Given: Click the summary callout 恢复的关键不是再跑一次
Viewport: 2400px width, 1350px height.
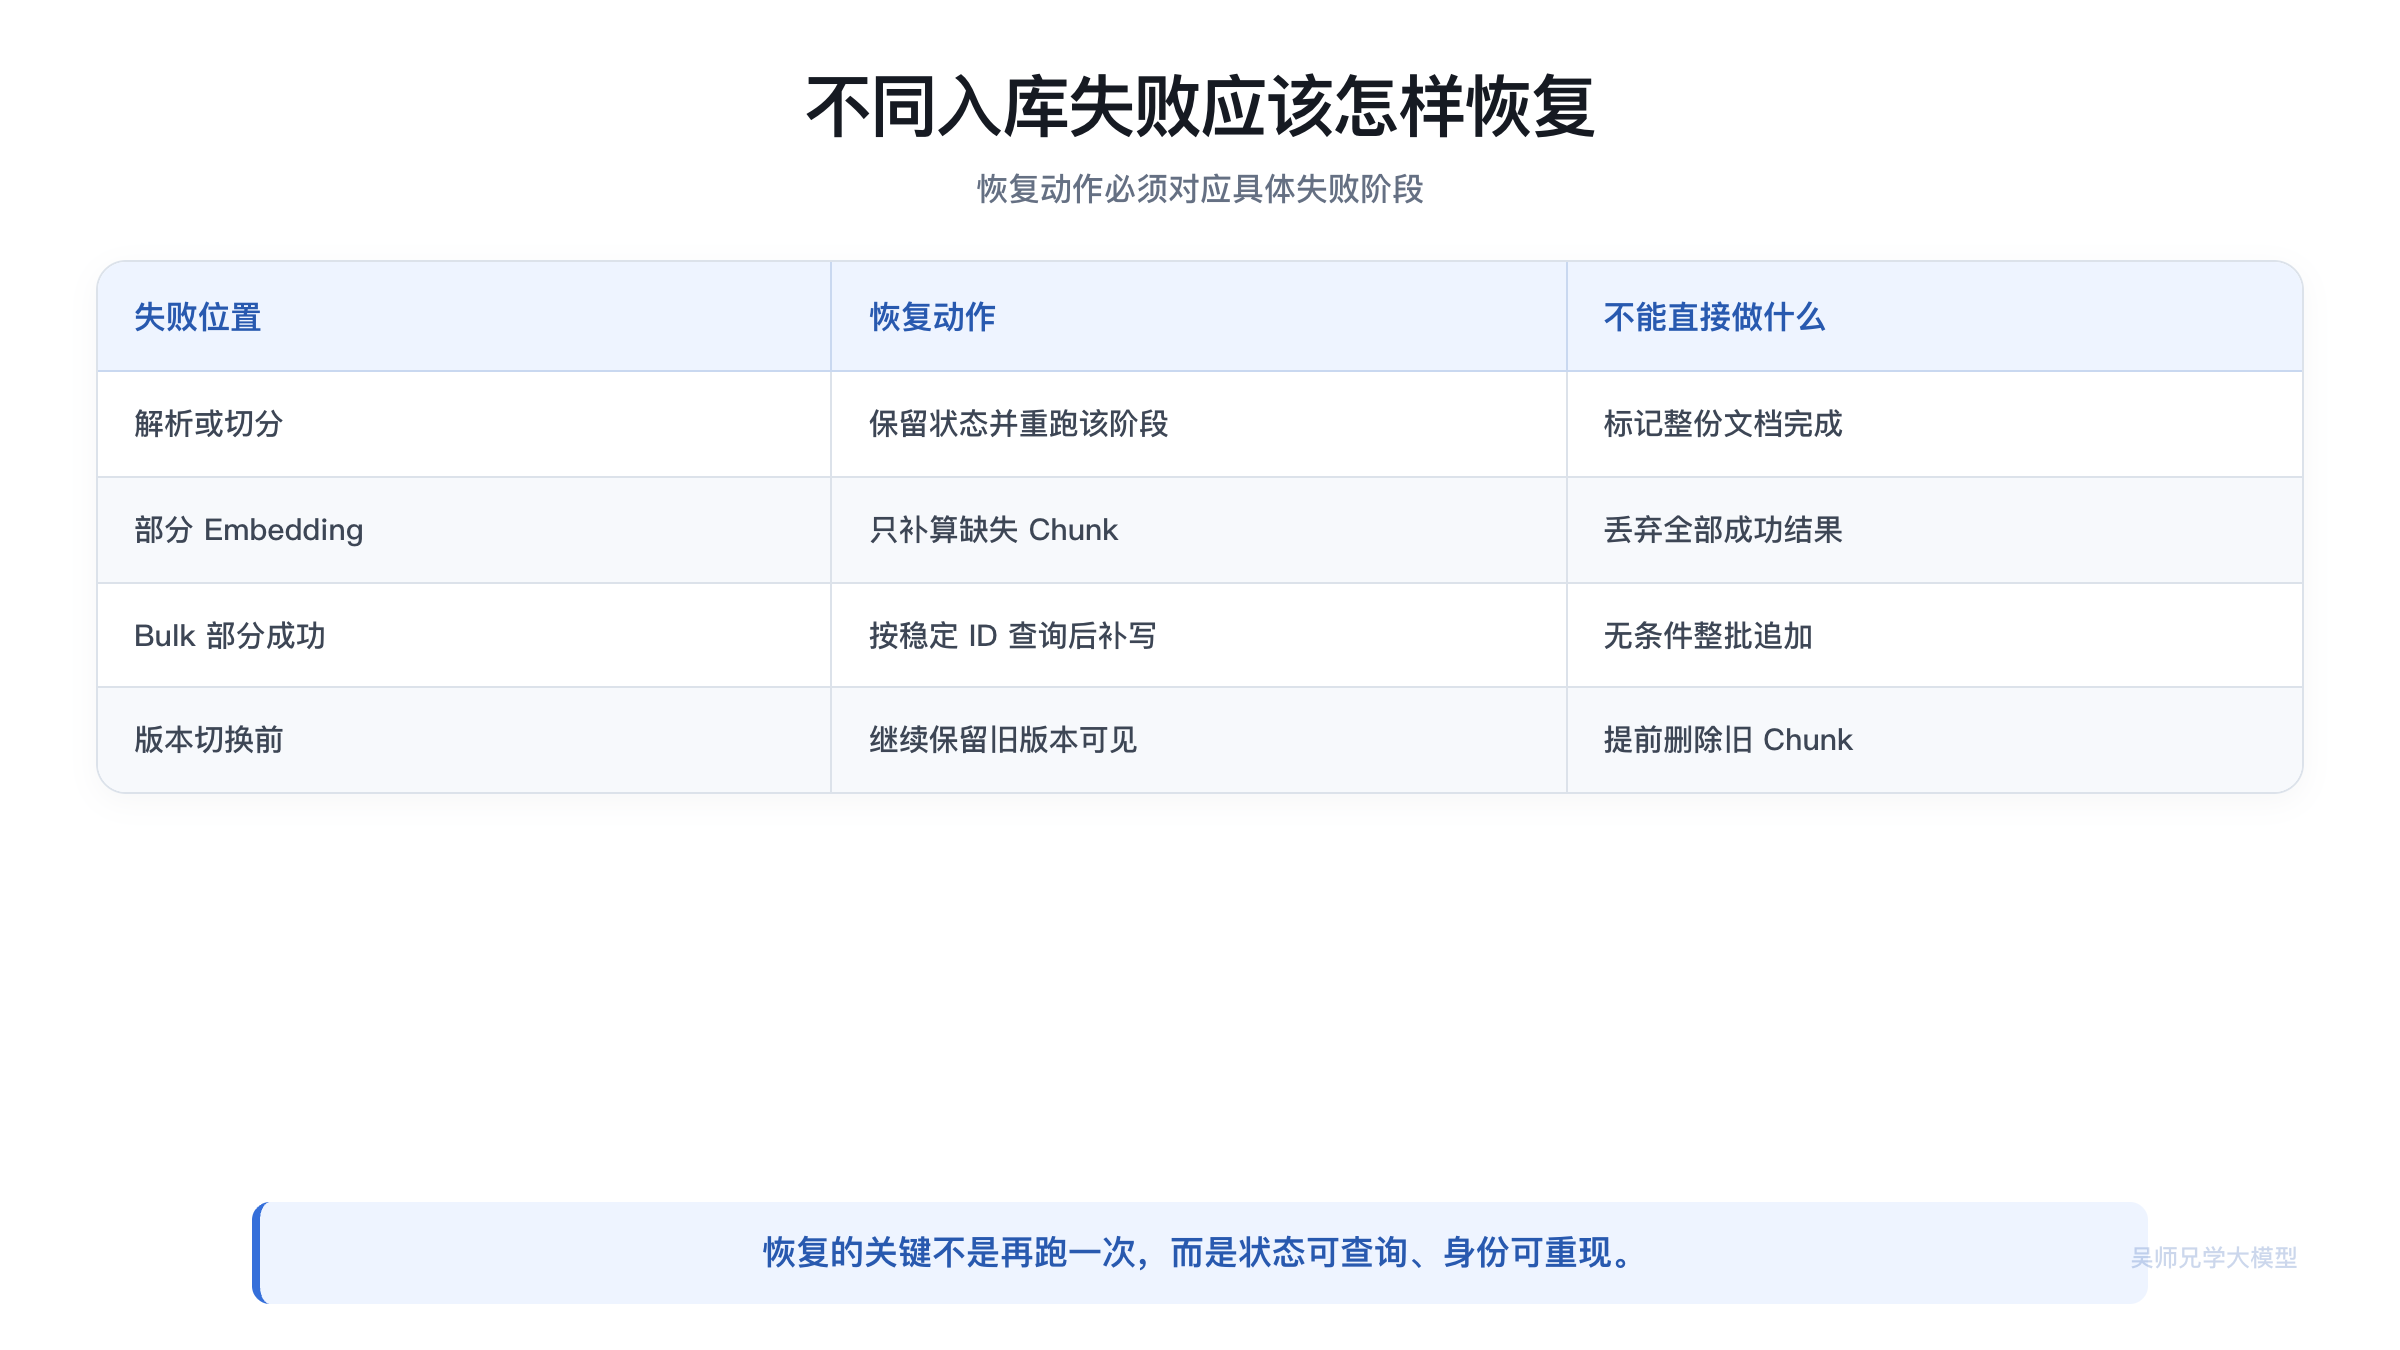Looking at the screenshot, I should [1200, 1252].
